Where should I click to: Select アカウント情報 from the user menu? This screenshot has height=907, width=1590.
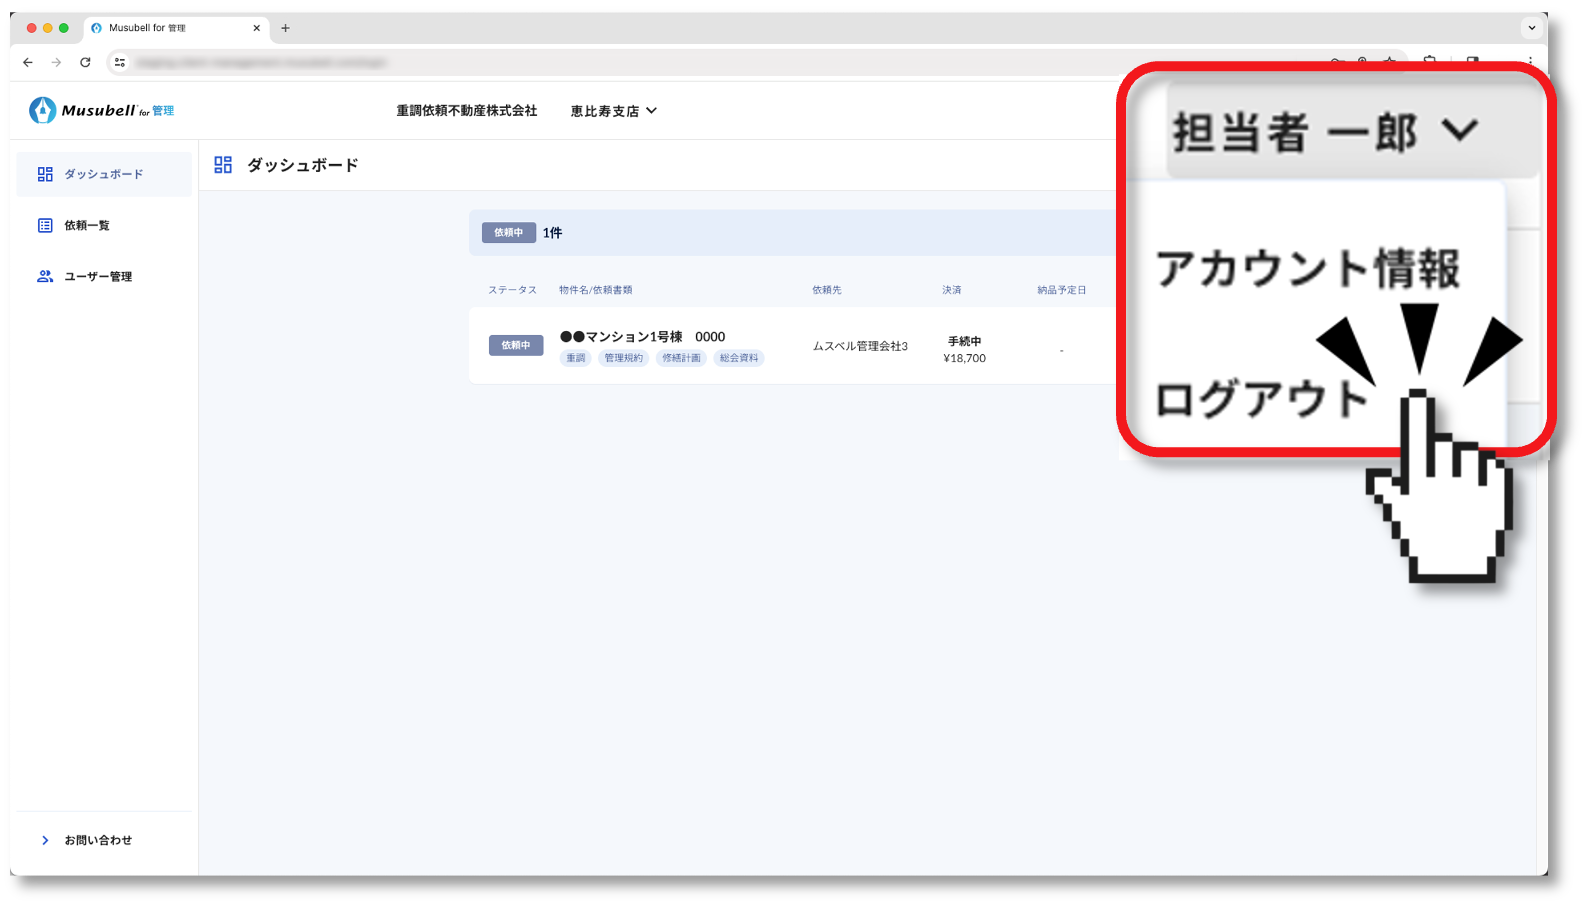click(x=1307, y=269)
